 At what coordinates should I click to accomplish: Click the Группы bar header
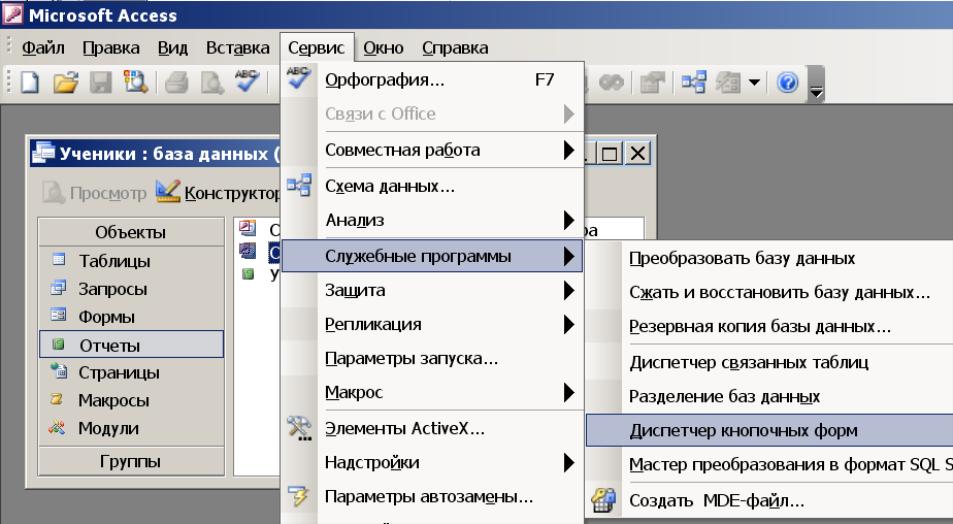click(131, 461)
